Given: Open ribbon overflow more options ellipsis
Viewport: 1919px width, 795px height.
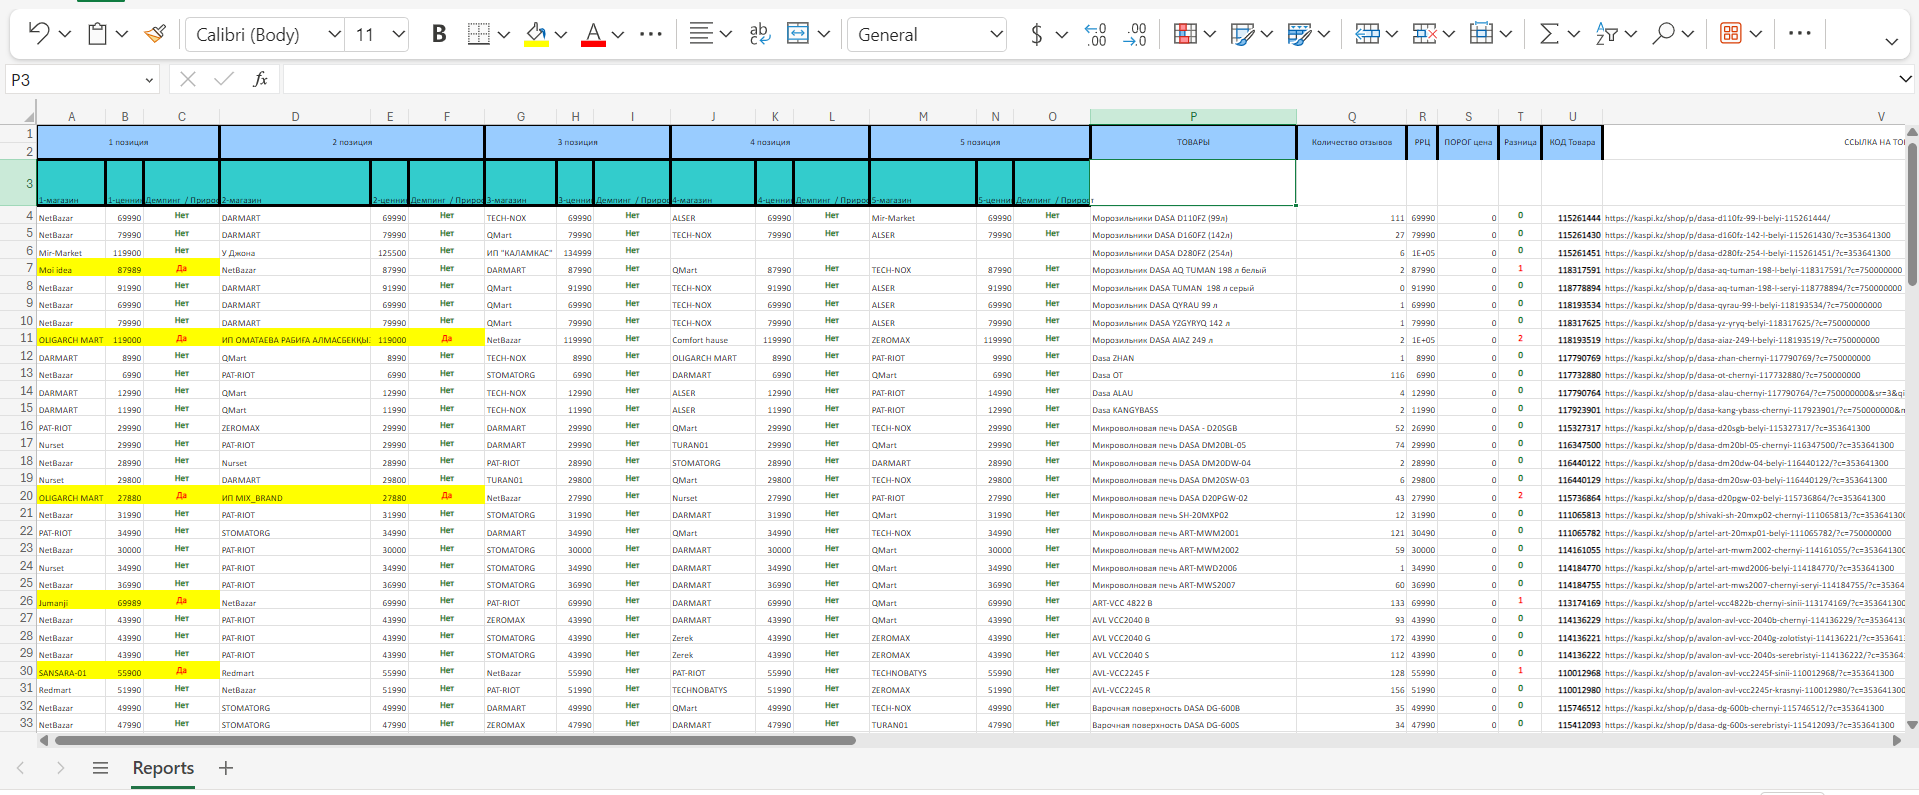Looking at the screenshot, I should coord(1799,33).
